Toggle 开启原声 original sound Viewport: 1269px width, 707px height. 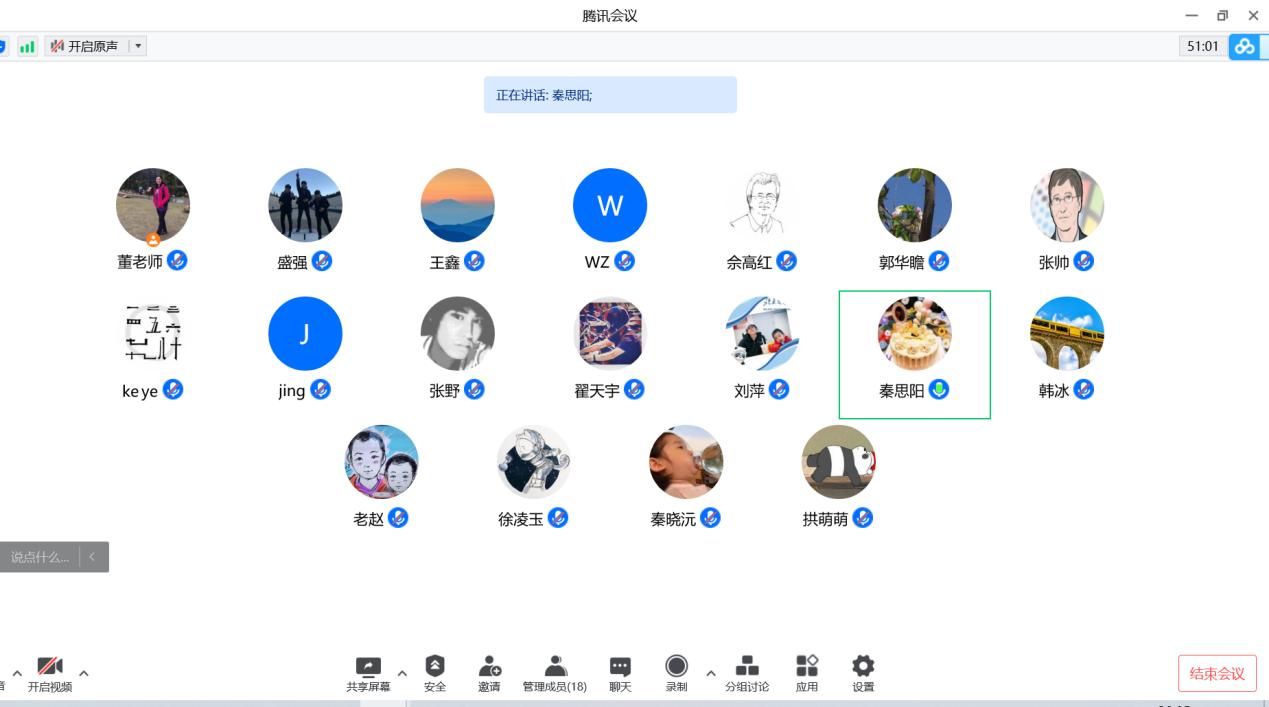(85, 46)
